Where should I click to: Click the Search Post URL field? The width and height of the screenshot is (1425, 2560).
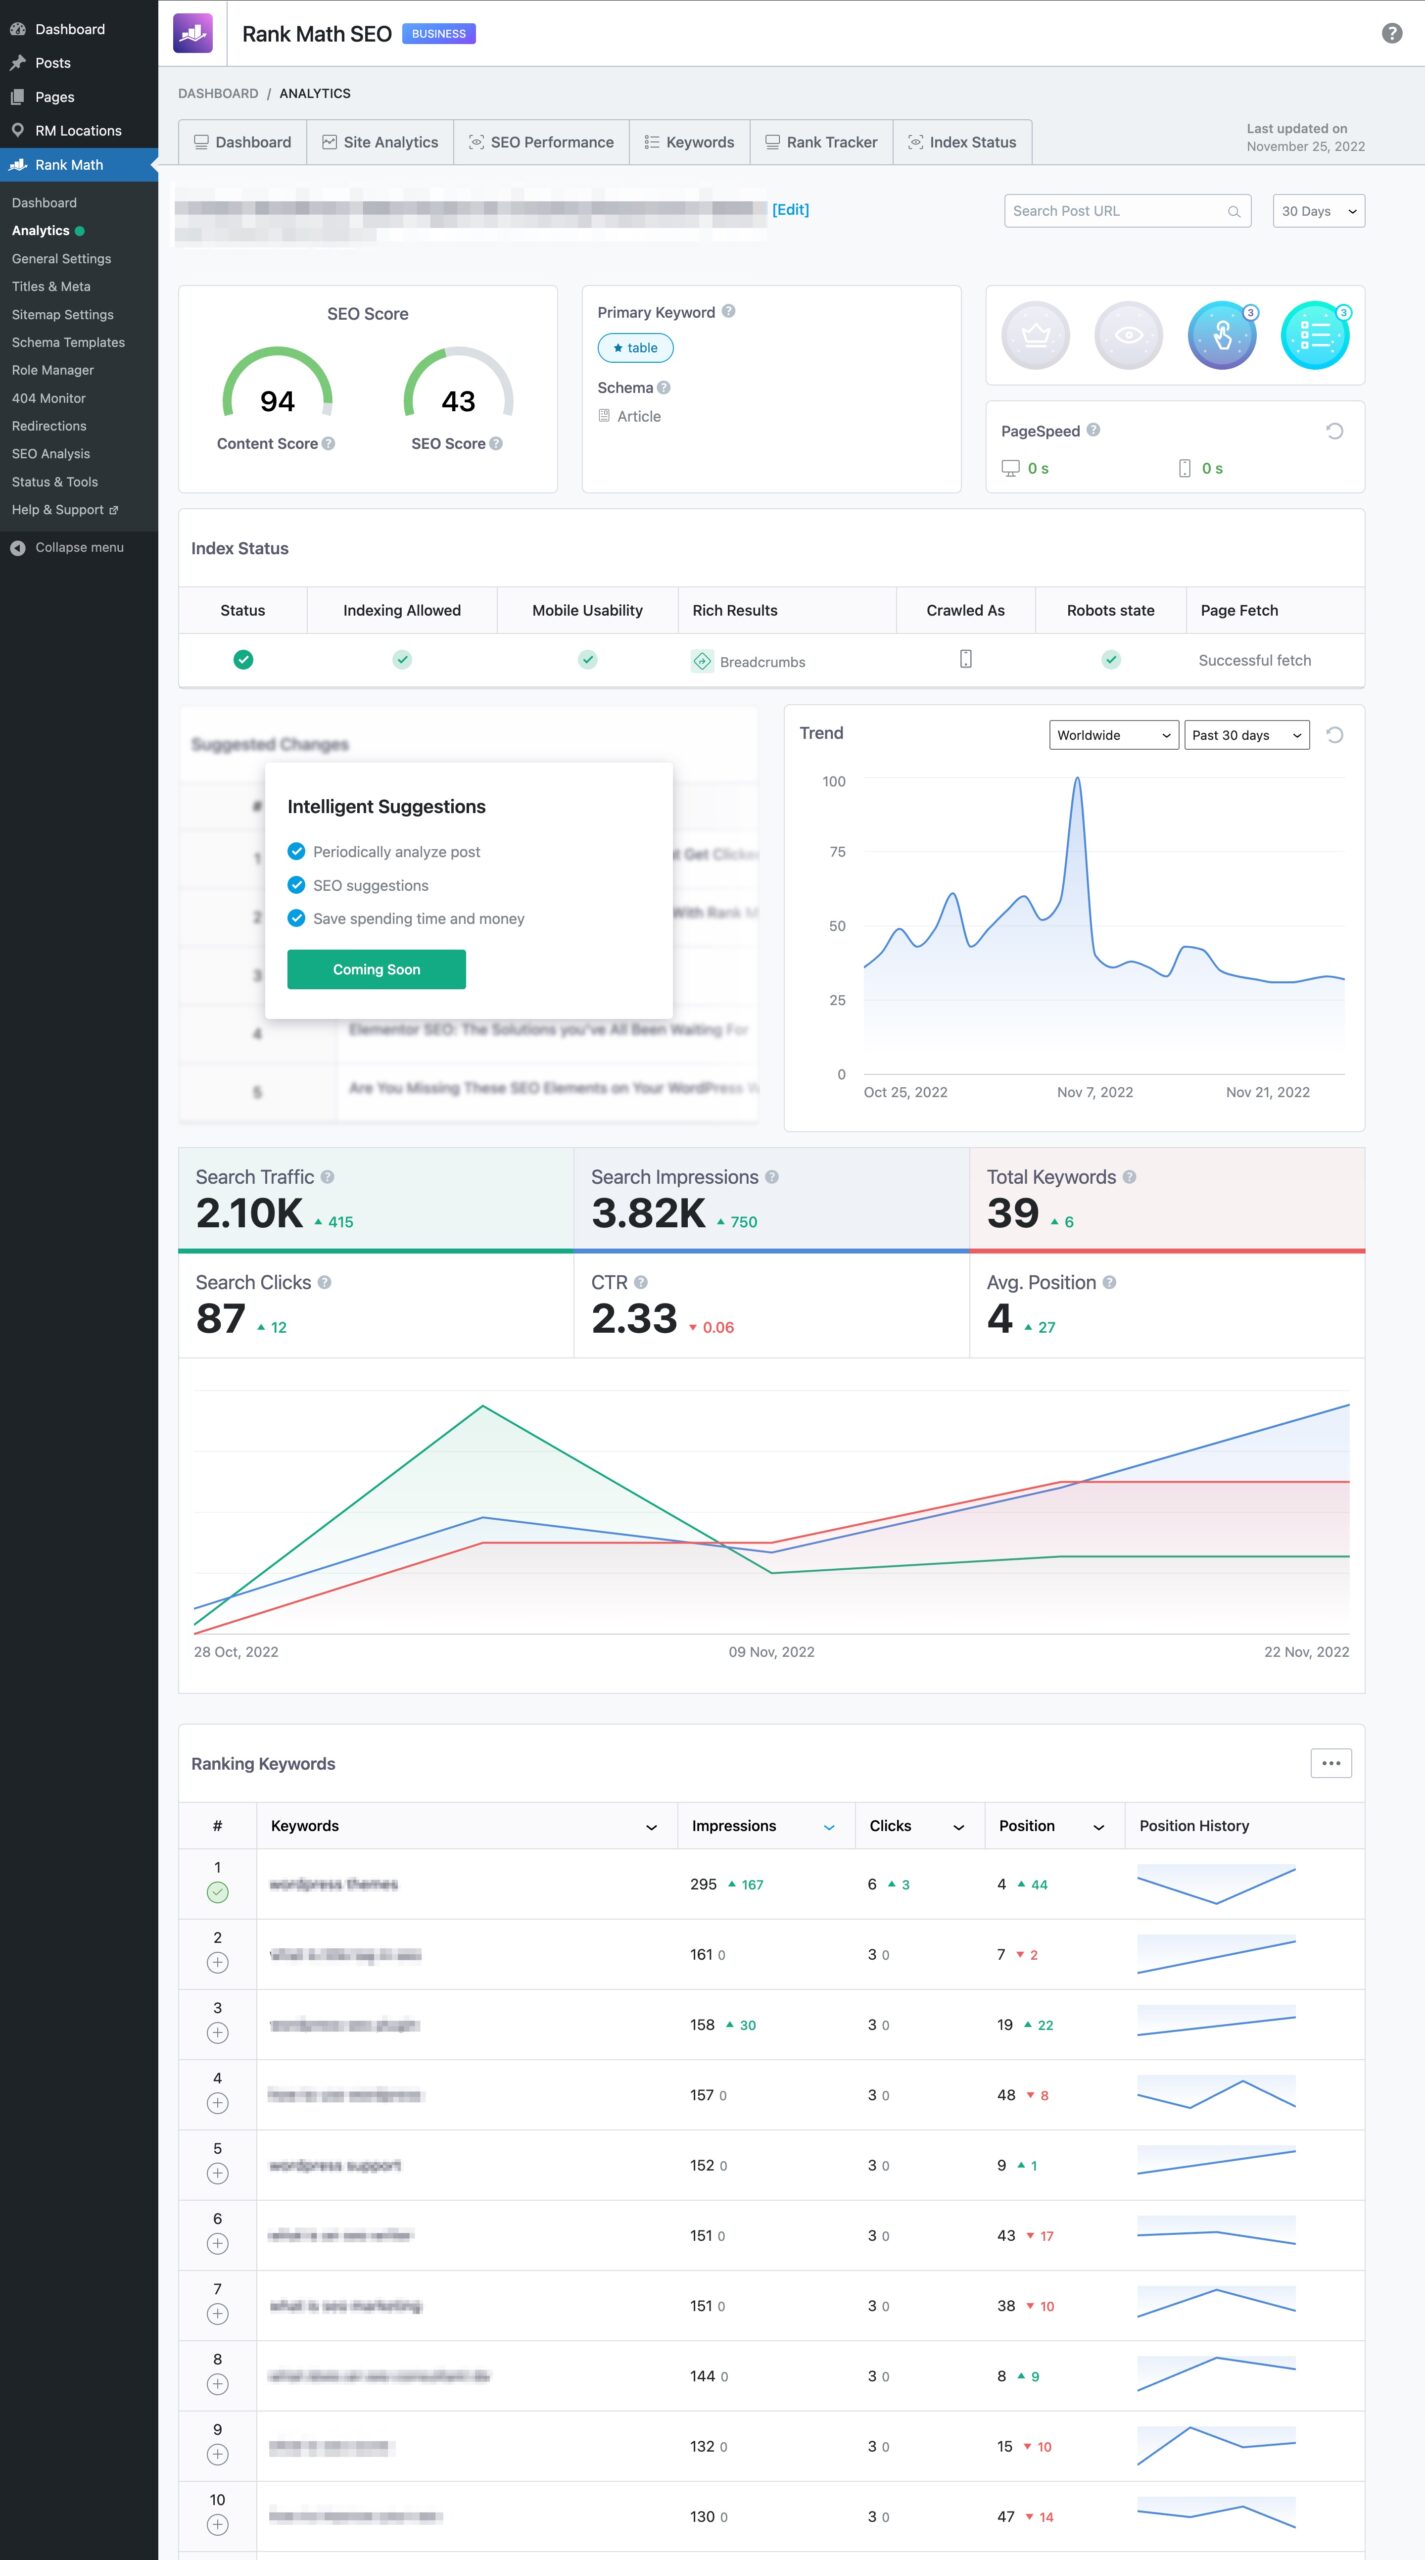1127,211
